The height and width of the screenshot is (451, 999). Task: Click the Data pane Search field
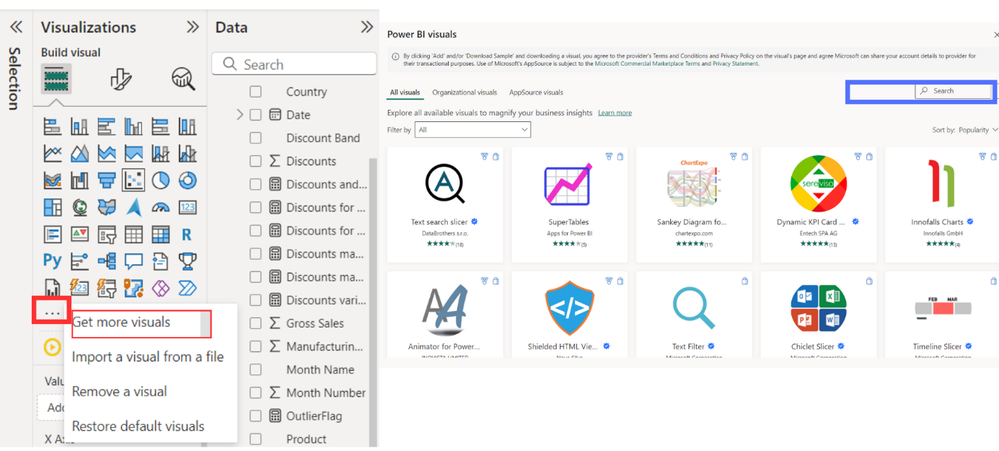point(294,64)
